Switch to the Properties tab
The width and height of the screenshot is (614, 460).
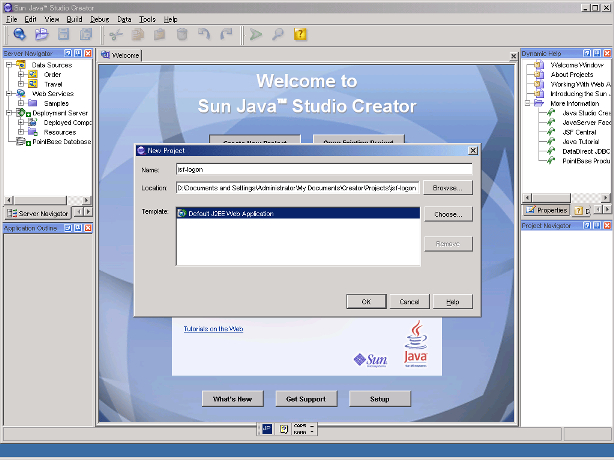click(x=547, y=210)
